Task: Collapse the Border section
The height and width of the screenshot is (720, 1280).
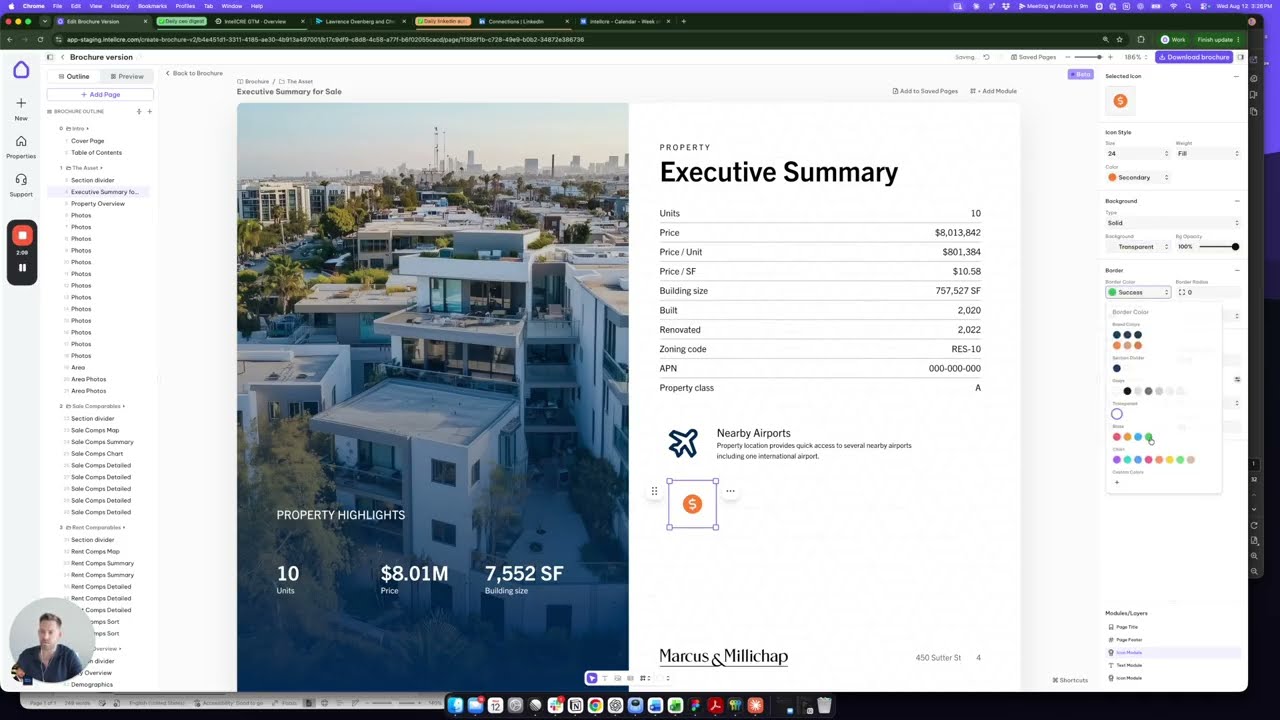Action: (1236, 270)
